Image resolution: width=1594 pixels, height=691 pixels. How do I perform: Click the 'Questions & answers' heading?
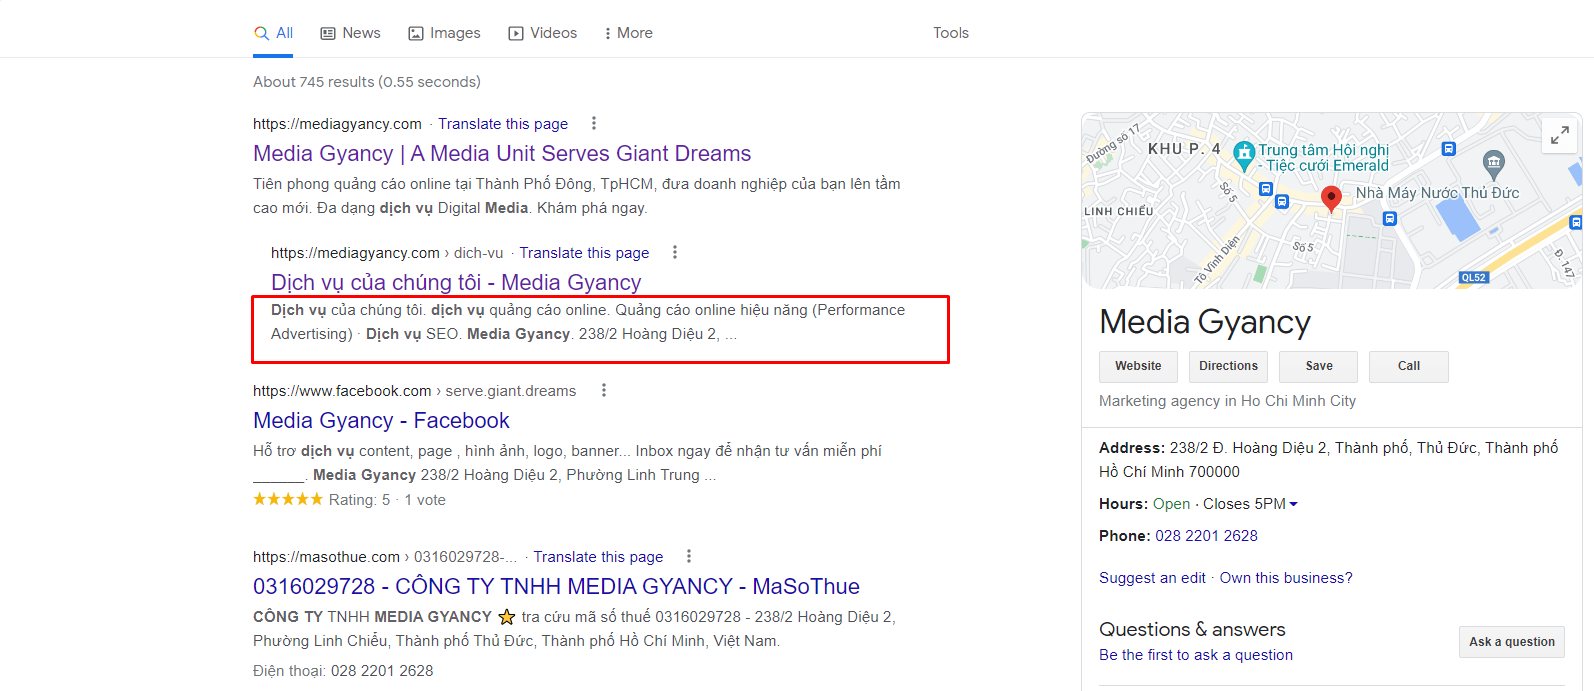(1192, 629)
